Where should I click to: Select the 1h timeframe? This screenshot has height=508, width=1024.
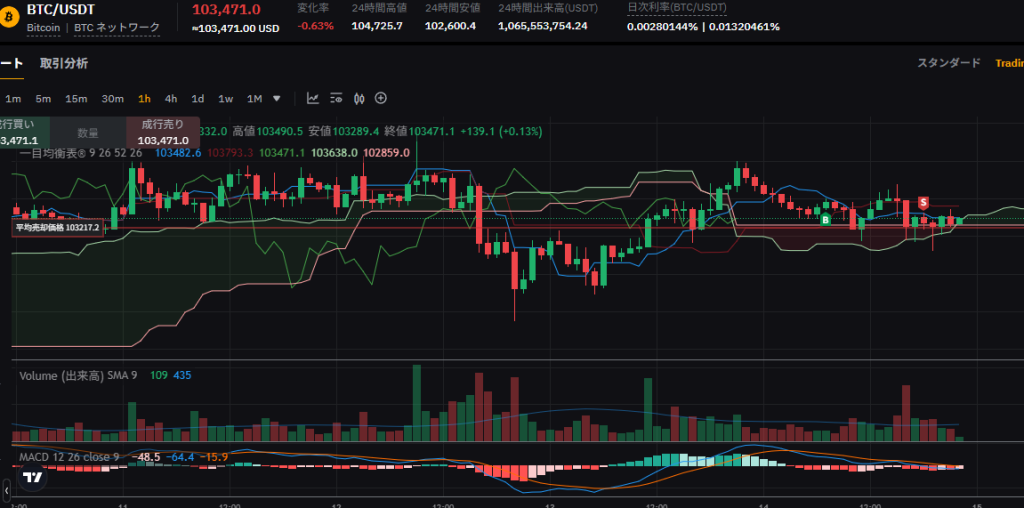144,98
